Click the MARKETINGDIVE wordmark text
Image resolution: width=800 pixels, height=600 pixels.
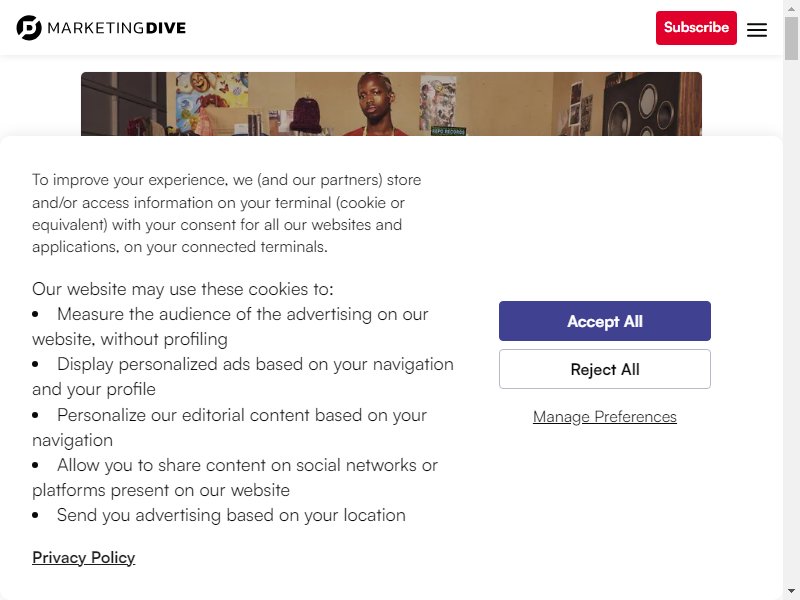click(116, 28)
